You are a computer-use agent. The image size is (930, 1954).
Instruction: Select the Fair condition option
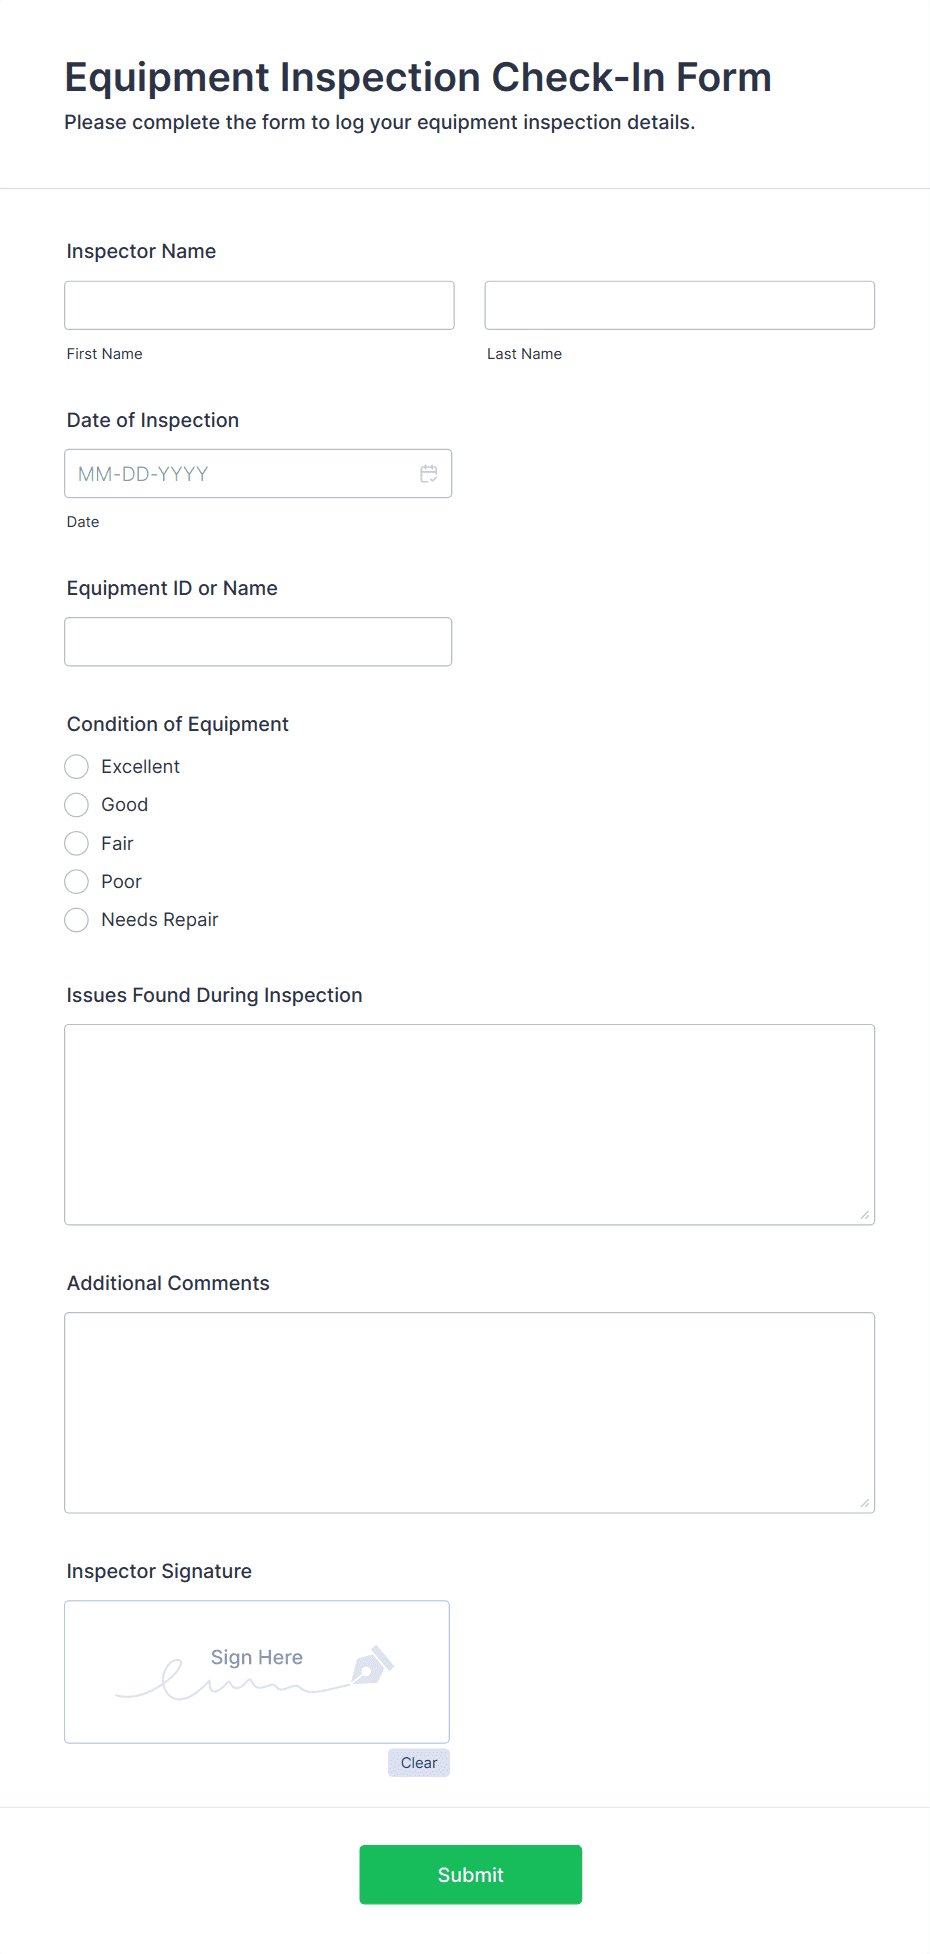coord(76,843)
